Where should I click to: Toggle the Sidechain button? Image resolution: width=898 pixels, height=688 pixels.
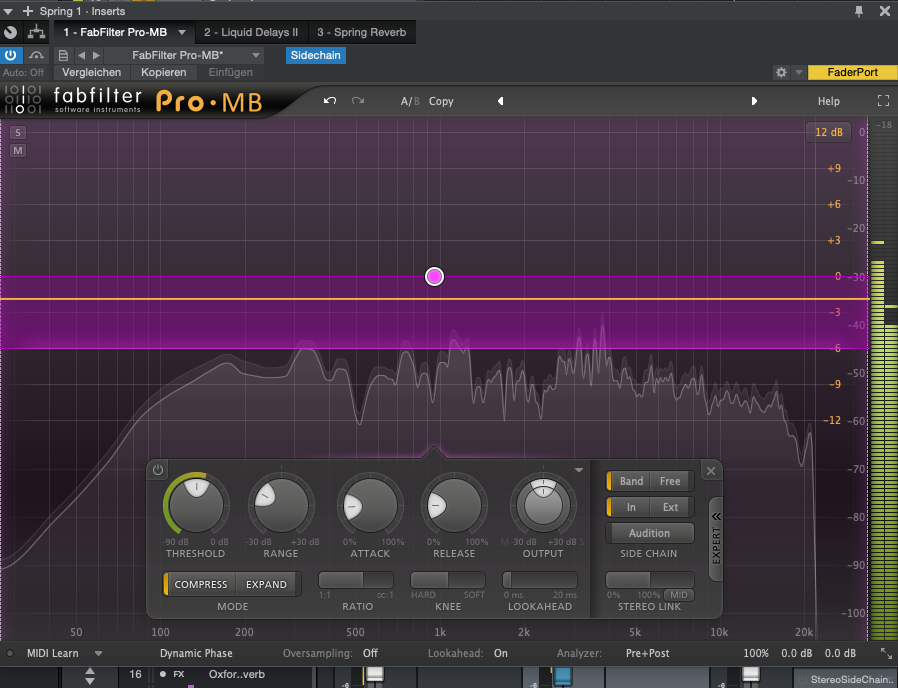pos(316,55)
